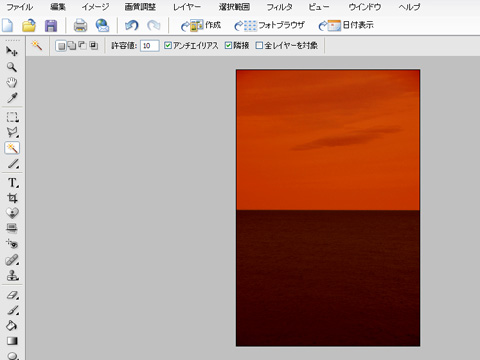Image resolution: width=480 pixels, height=360 pixels.
Task: Select the Paint Bucket tool
Action: (x=12, y=326)
